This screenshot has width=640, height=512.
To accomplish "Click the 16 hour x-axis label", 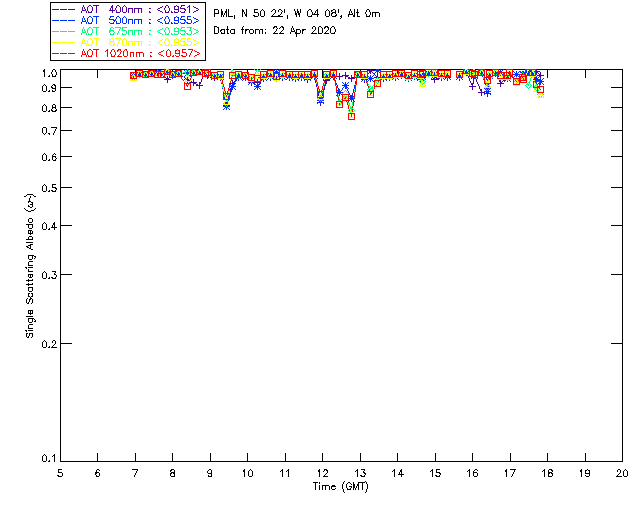I will tap(473, 473).
